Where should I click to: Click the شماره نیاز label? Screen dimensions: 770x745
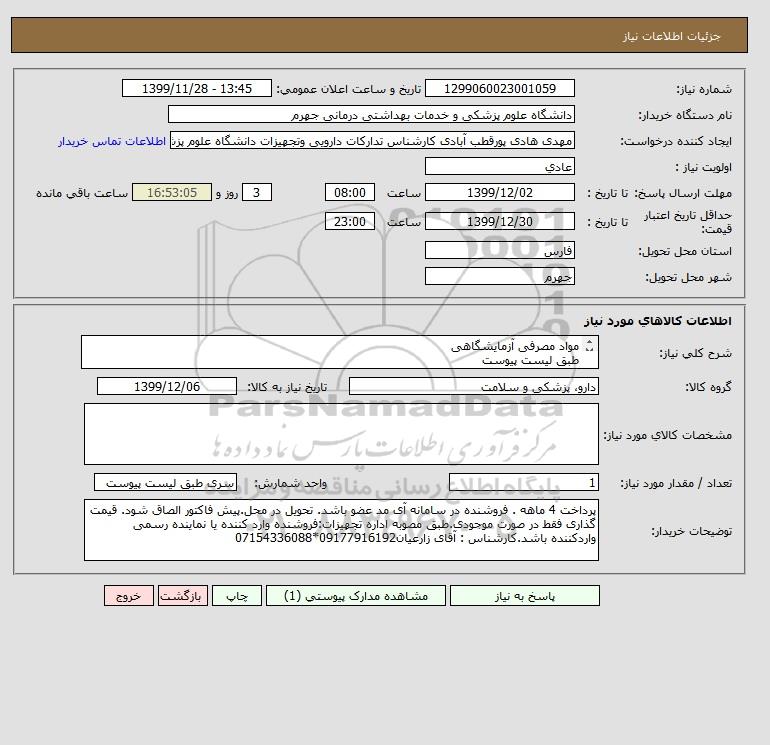tap(704, 89)
